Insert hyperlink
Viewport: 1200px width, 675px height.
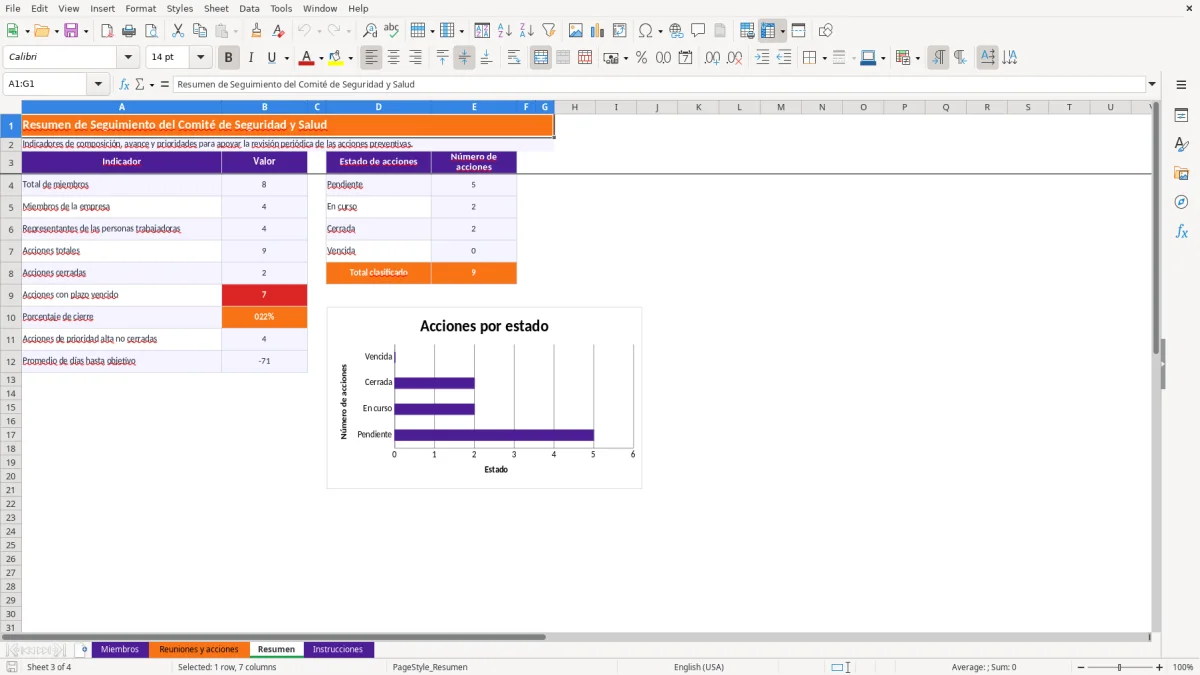click(676, 31)
